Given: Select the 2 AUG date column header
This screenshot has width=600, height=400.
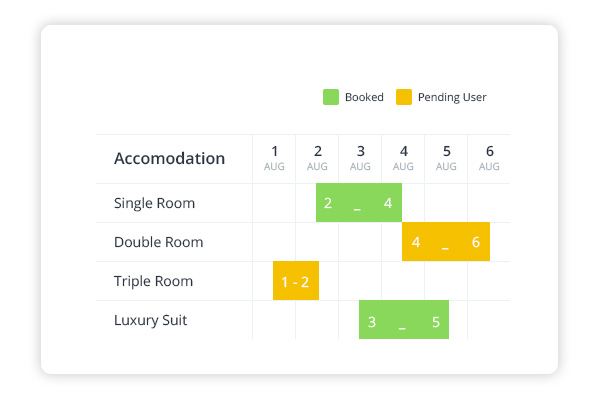Looking at the screenshot, I should pos(317,158).
